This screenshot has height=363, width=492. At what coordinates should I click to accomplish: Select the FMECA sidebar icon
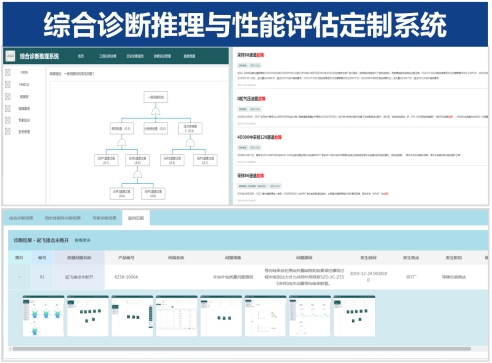(8, 85)
